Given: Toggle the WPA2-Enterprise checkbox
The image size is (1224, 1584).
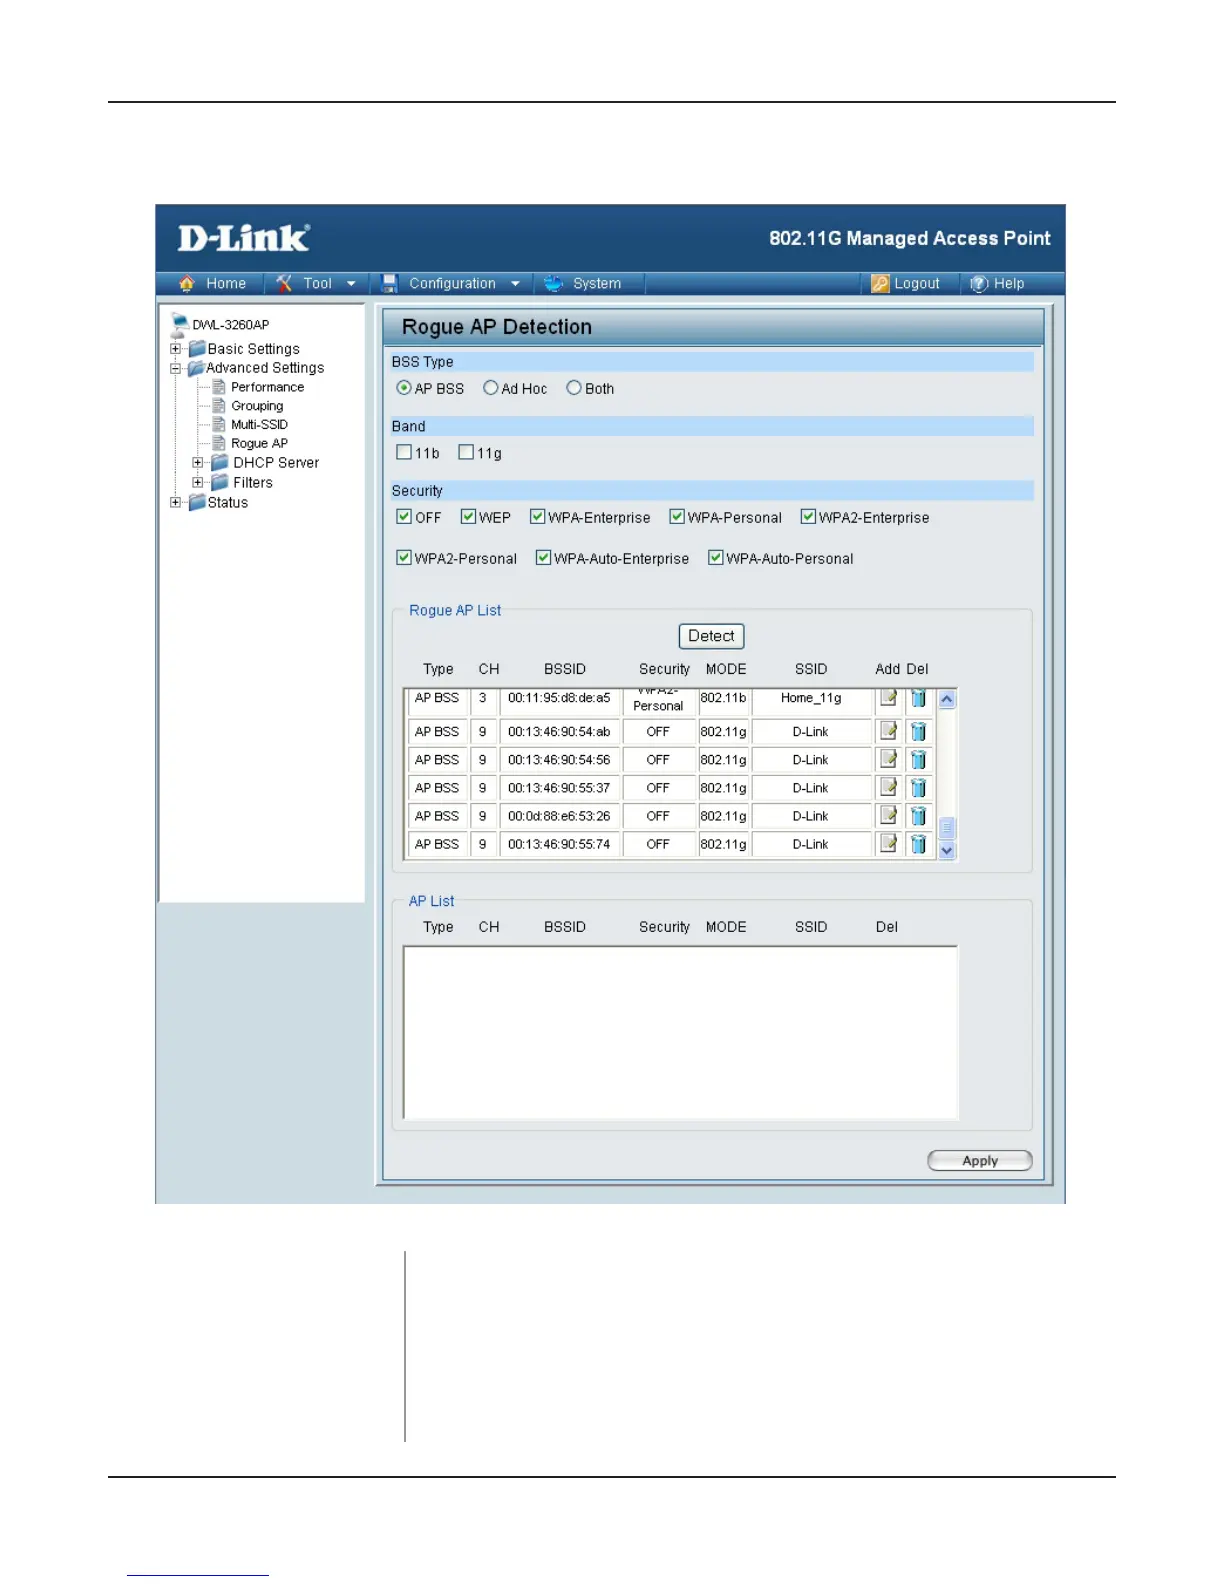Looking at the screenshot, I should [808, 517].
